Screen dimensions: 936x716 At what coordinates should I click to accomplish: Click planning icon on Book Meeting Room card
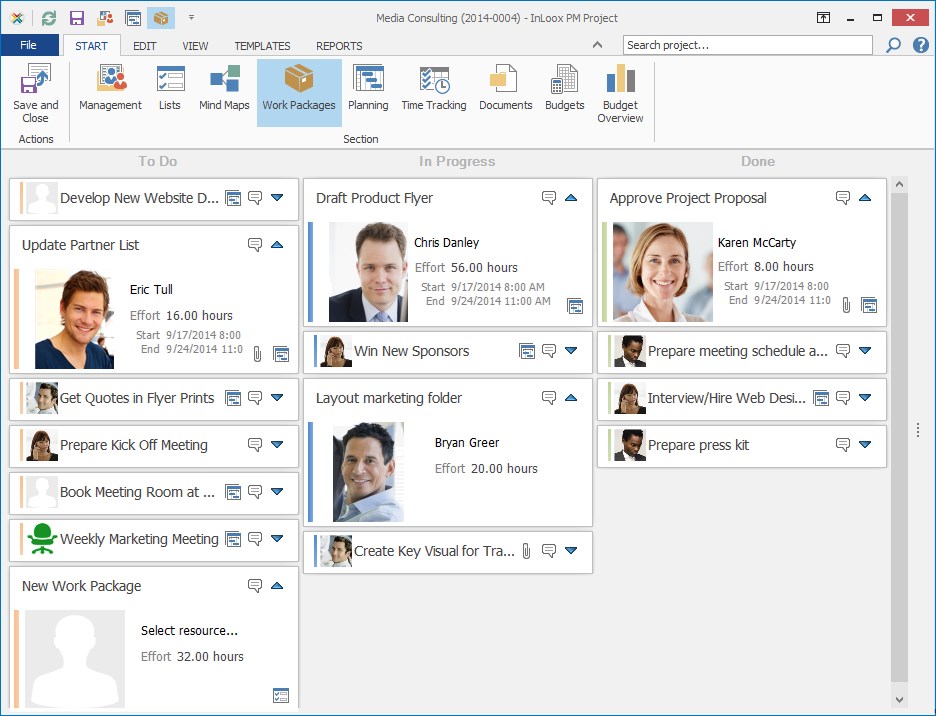[x=233, y=491]
